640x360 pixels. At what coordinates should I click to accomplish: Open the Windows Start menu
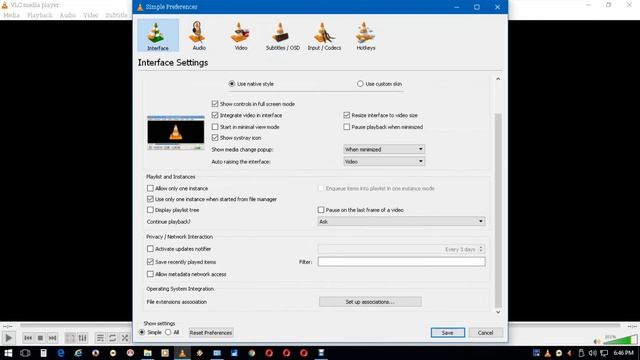pos(8,353)
